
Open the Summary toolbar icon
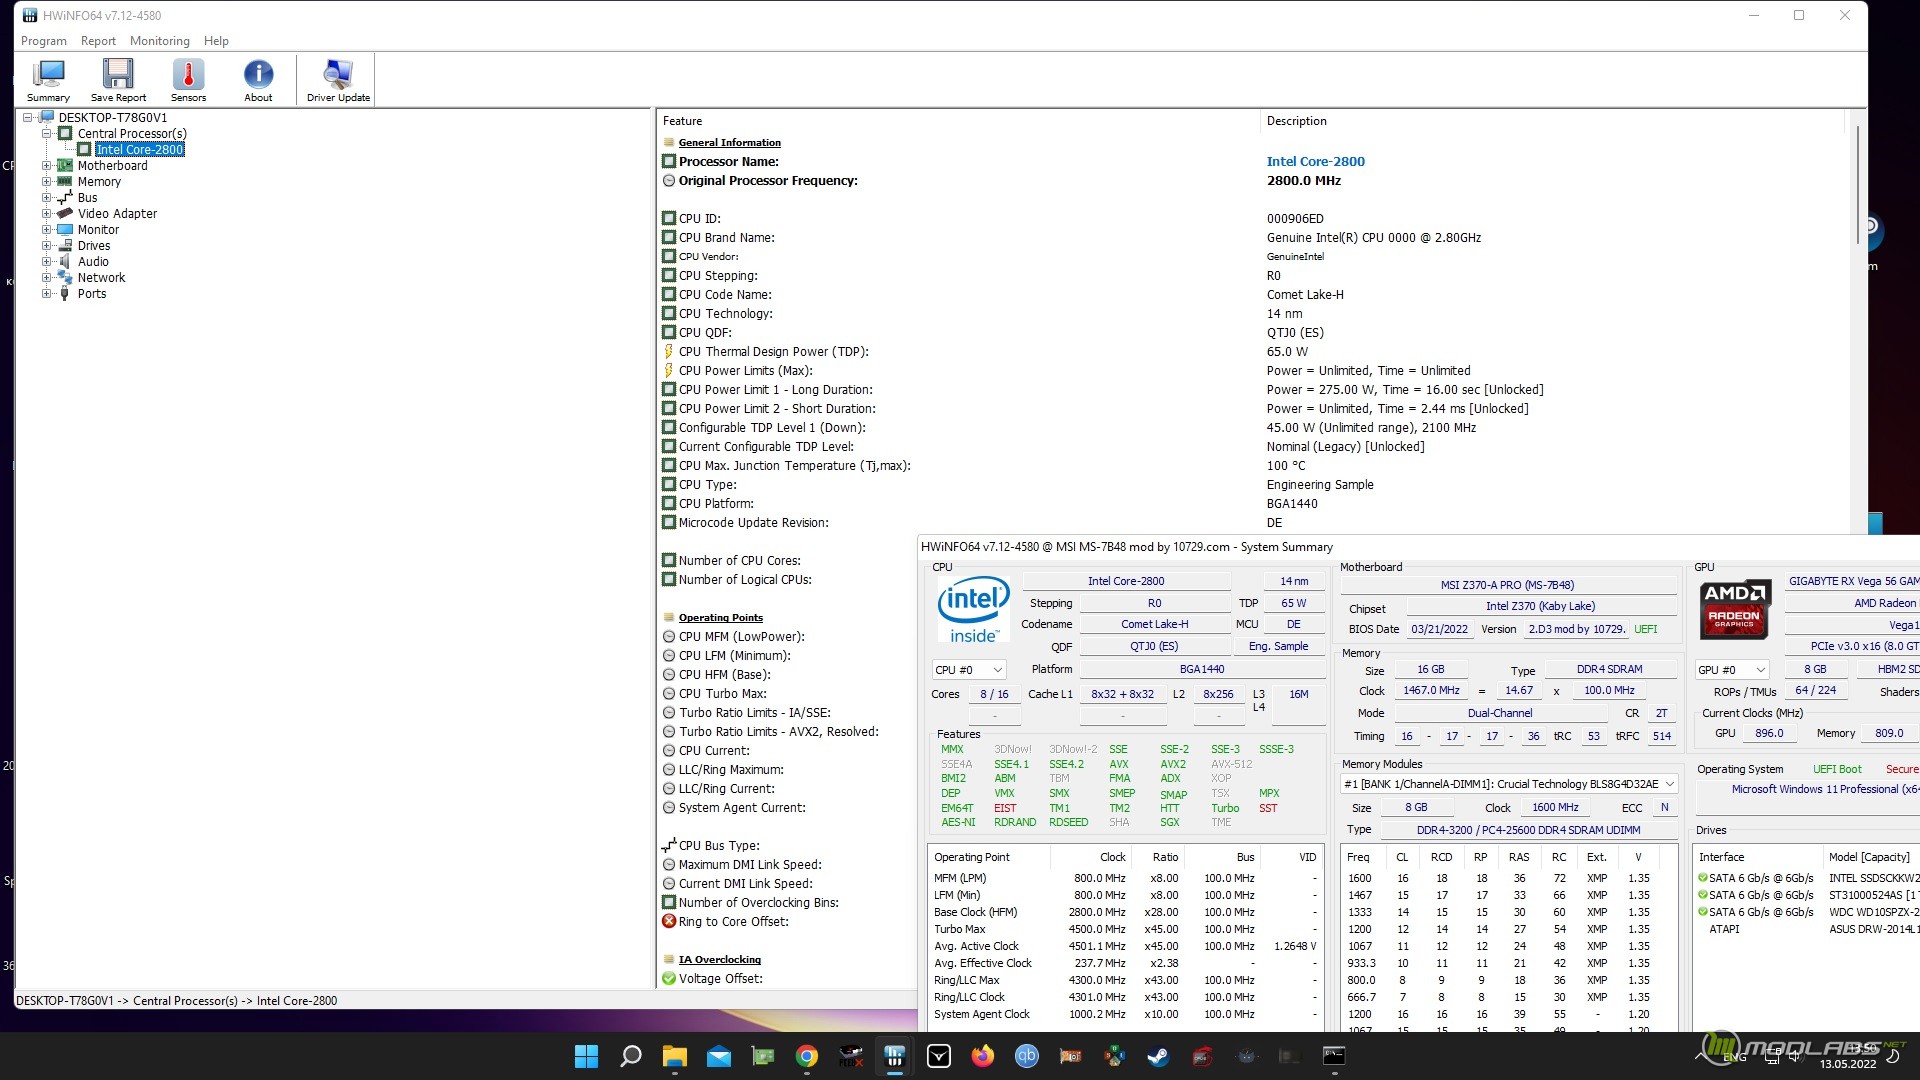[x=48, y=80]
